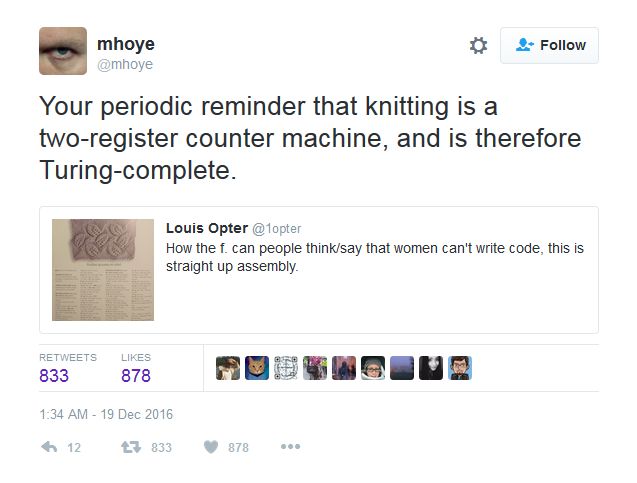Open the gear settings menu
The width and height of the screenshot is (637, 483).
[x=478, y=45]
